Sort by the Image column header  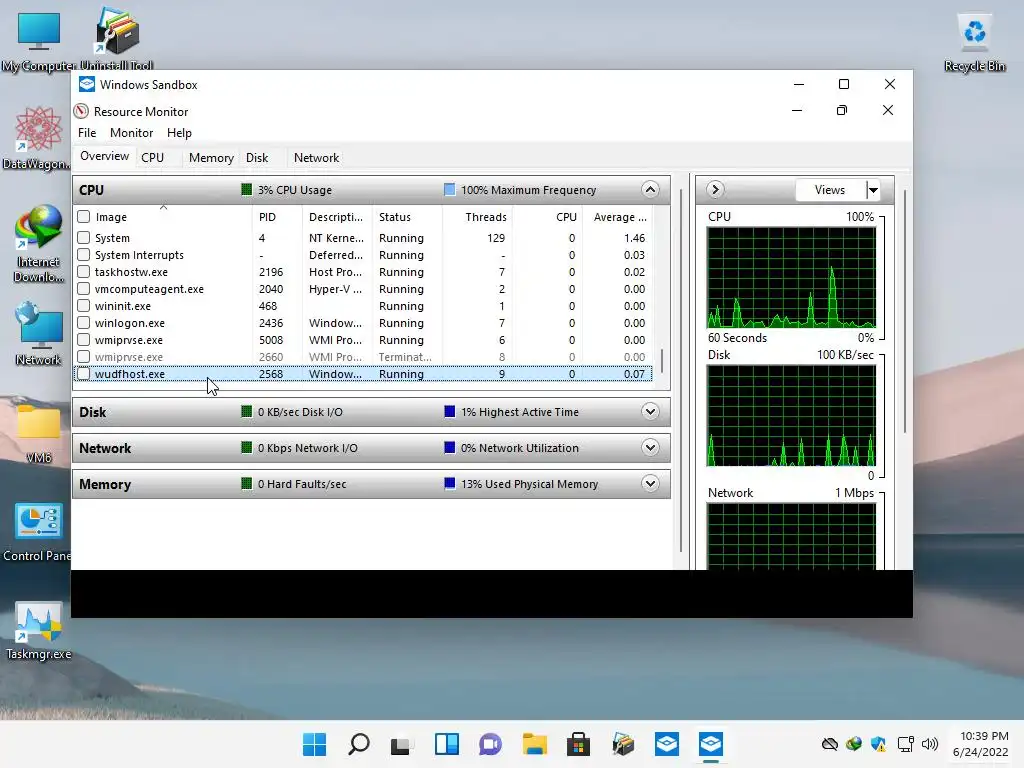tap(163, 217)
